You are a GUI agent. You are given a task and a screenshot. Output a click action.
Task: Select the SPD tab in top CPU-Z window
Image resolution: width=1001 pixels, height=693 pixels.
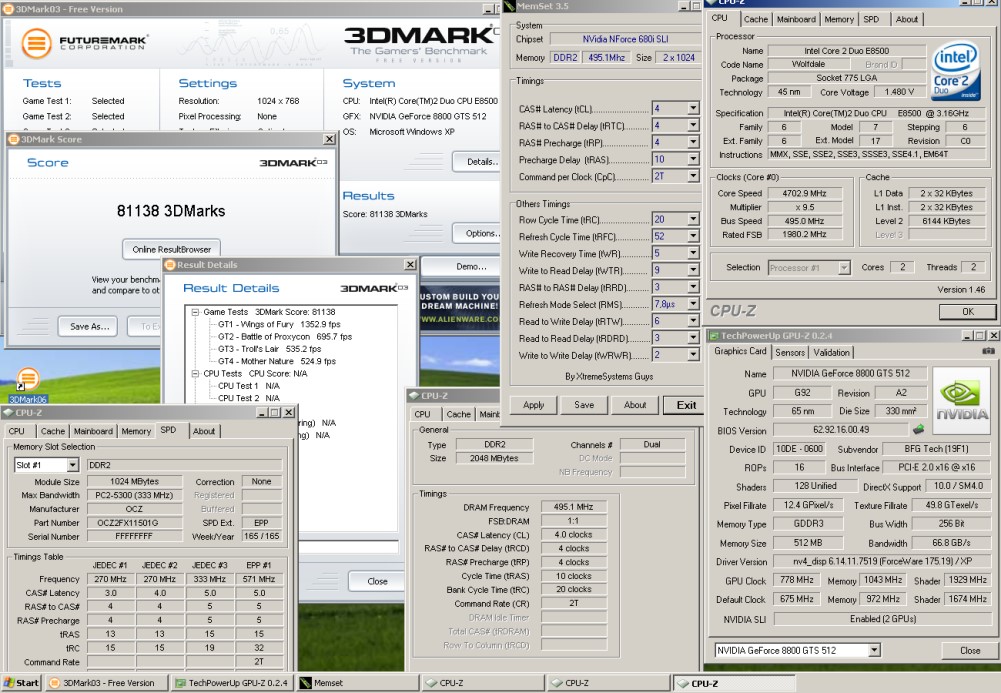(871, 19)
